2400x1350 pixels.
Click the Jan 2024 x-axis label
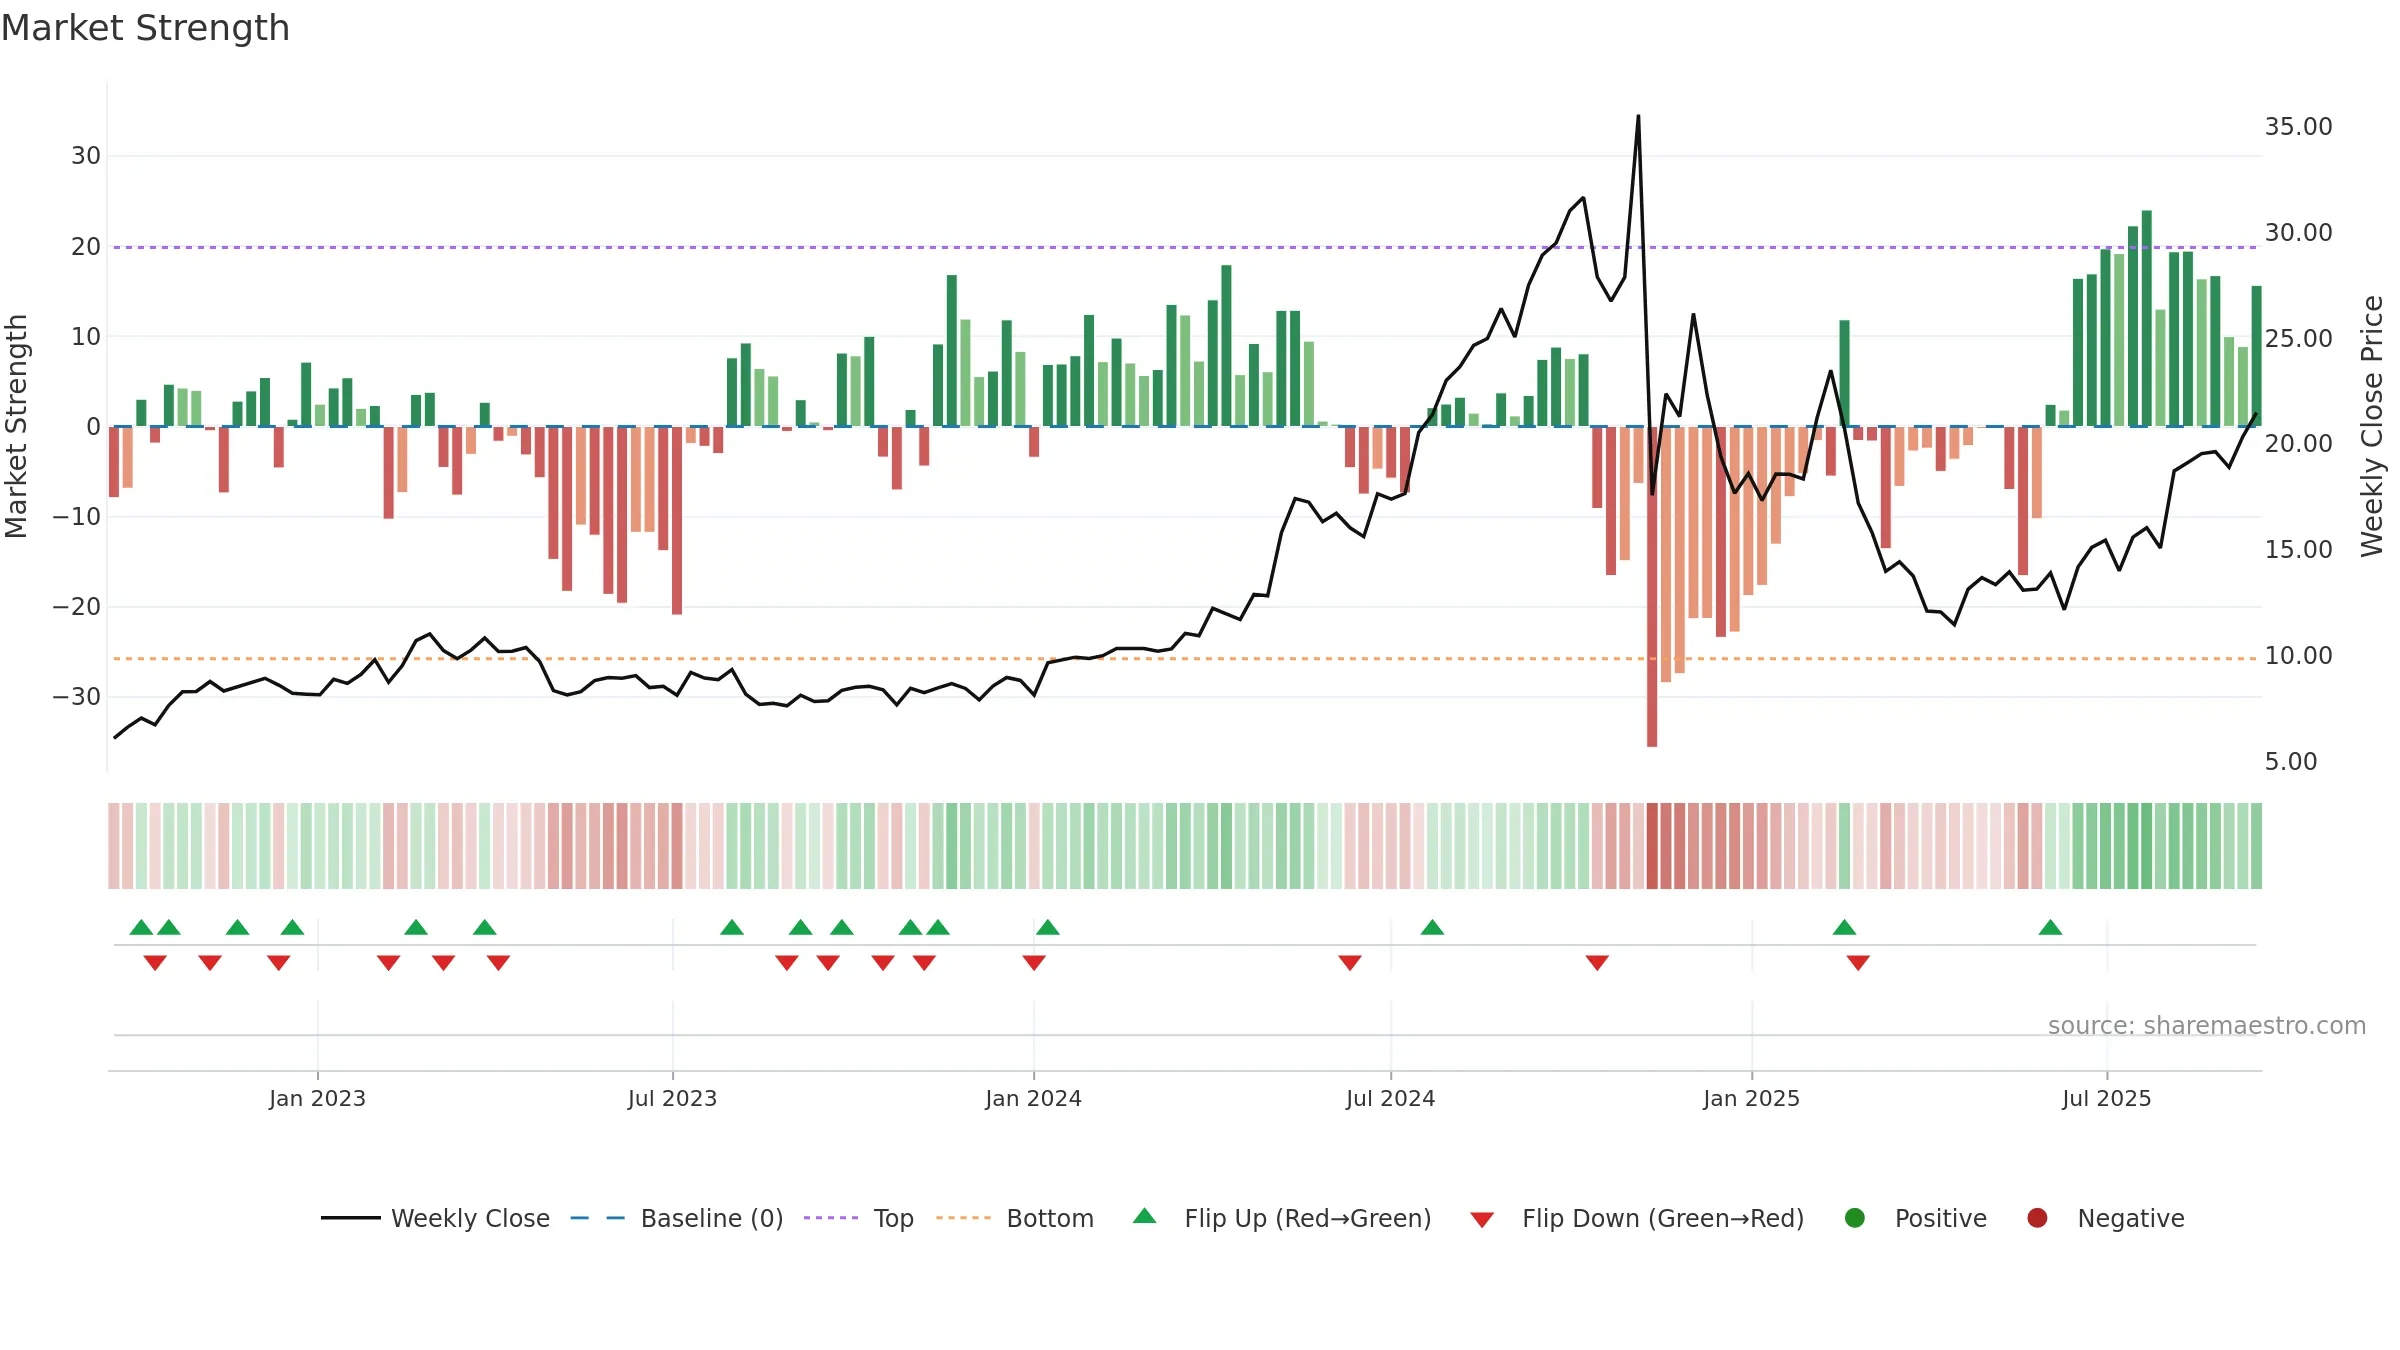[1033, 1099]
